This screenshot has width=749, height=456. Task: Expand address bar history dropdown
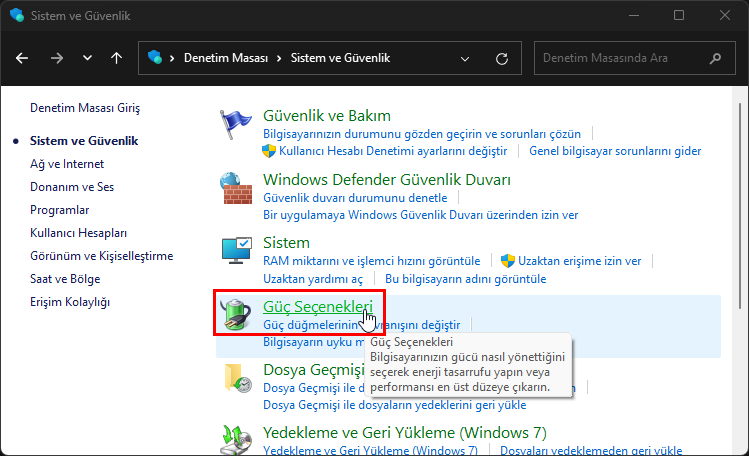(x=464, y=59)
